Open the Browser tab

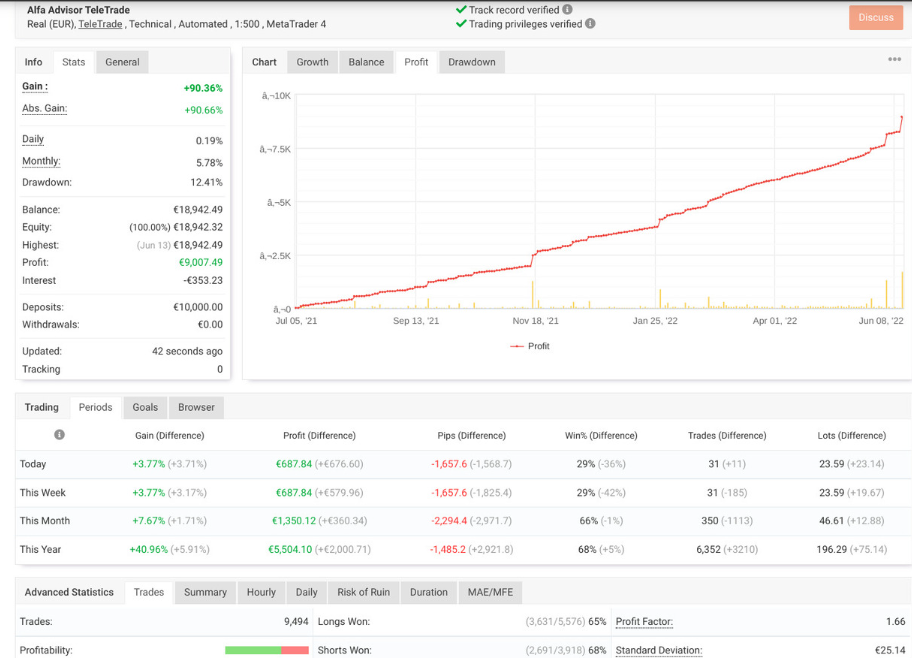(195, 407)
